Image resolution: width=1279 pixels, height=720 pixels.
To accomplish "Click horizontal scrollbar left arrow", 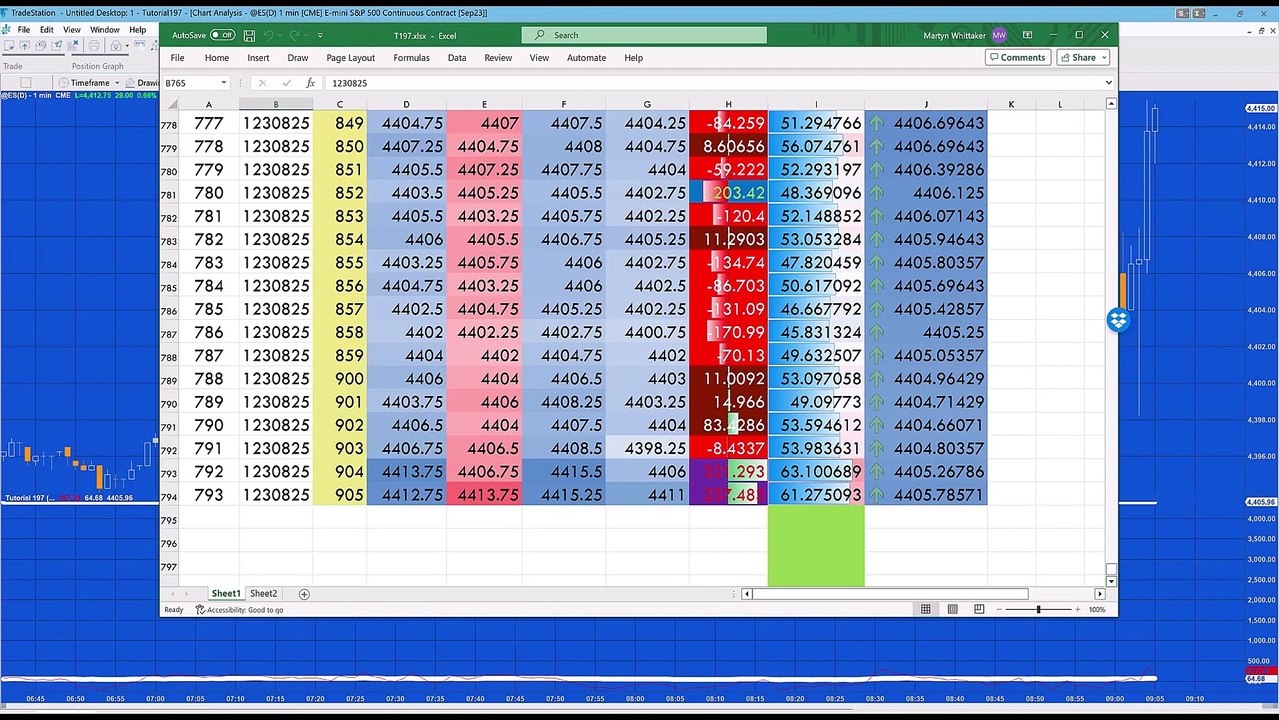I will [x=746, y=594].
